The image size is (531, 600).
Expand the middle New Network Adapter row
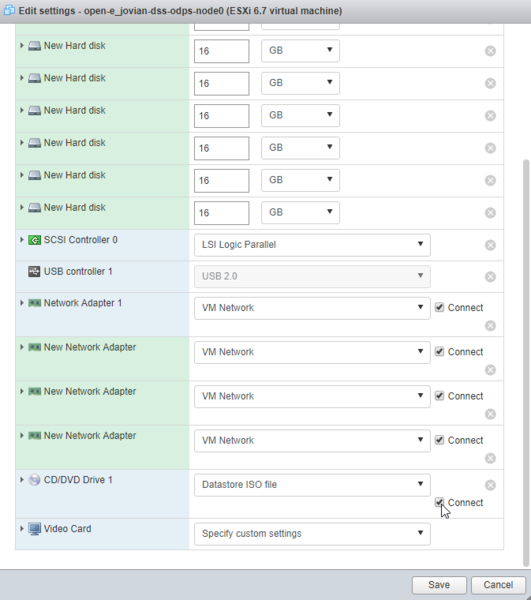pyautogui.click(x=22, y=391)
